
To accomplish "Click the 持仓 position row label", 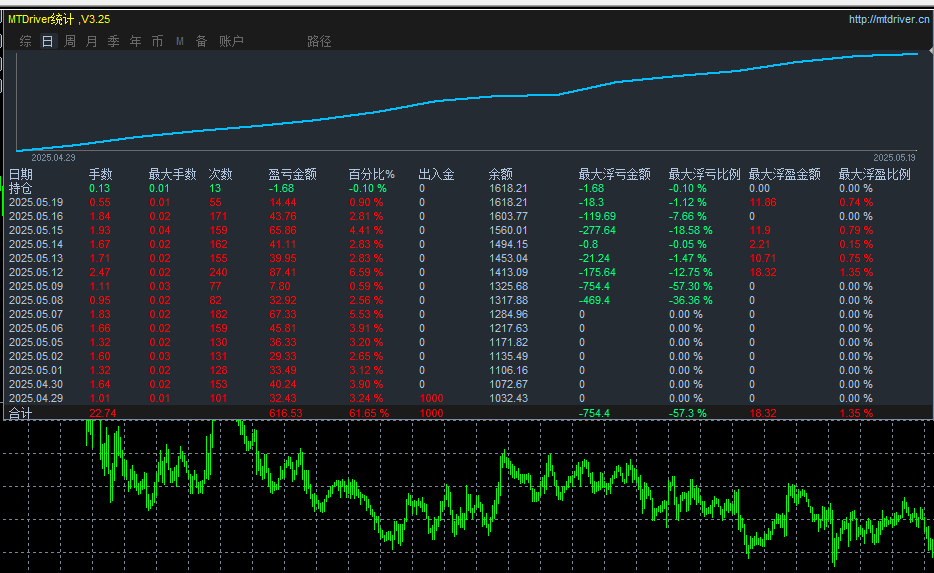I will click(x=21, y=188).
